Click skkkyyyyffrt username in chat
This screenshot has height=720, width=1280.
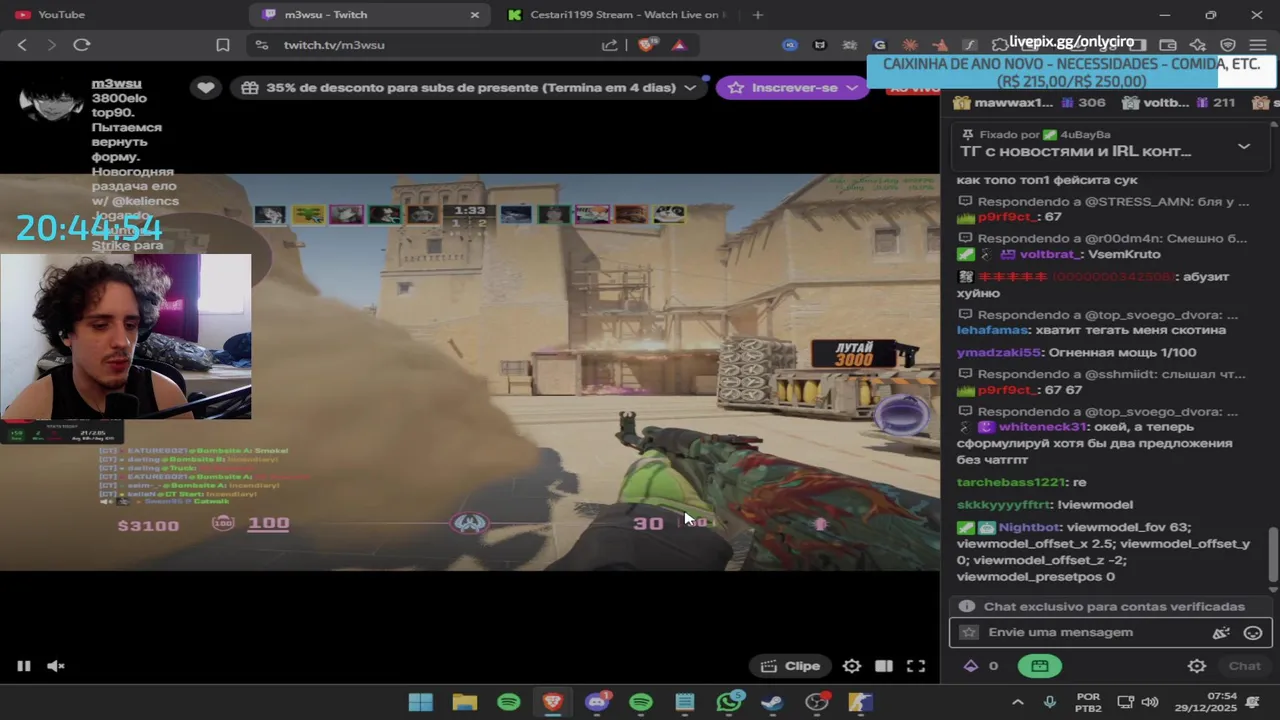click(x=1004, y=505)
